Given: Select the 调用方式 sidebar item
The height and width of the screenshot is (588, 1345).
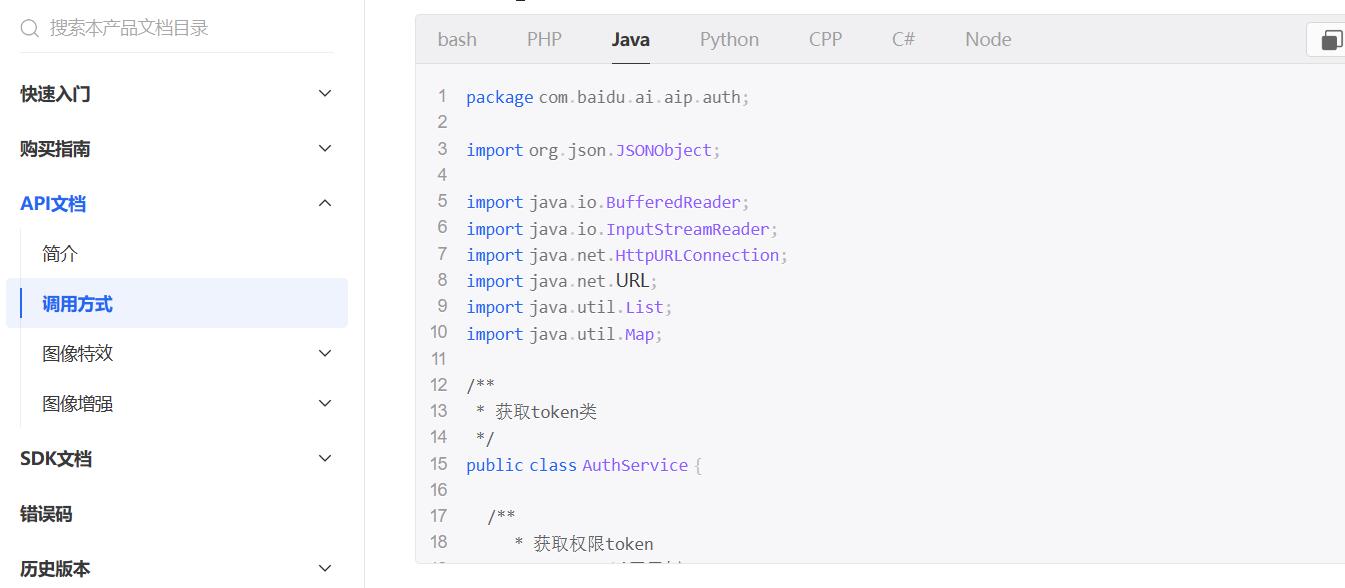Looking at the screenshot, I should 77,304.
